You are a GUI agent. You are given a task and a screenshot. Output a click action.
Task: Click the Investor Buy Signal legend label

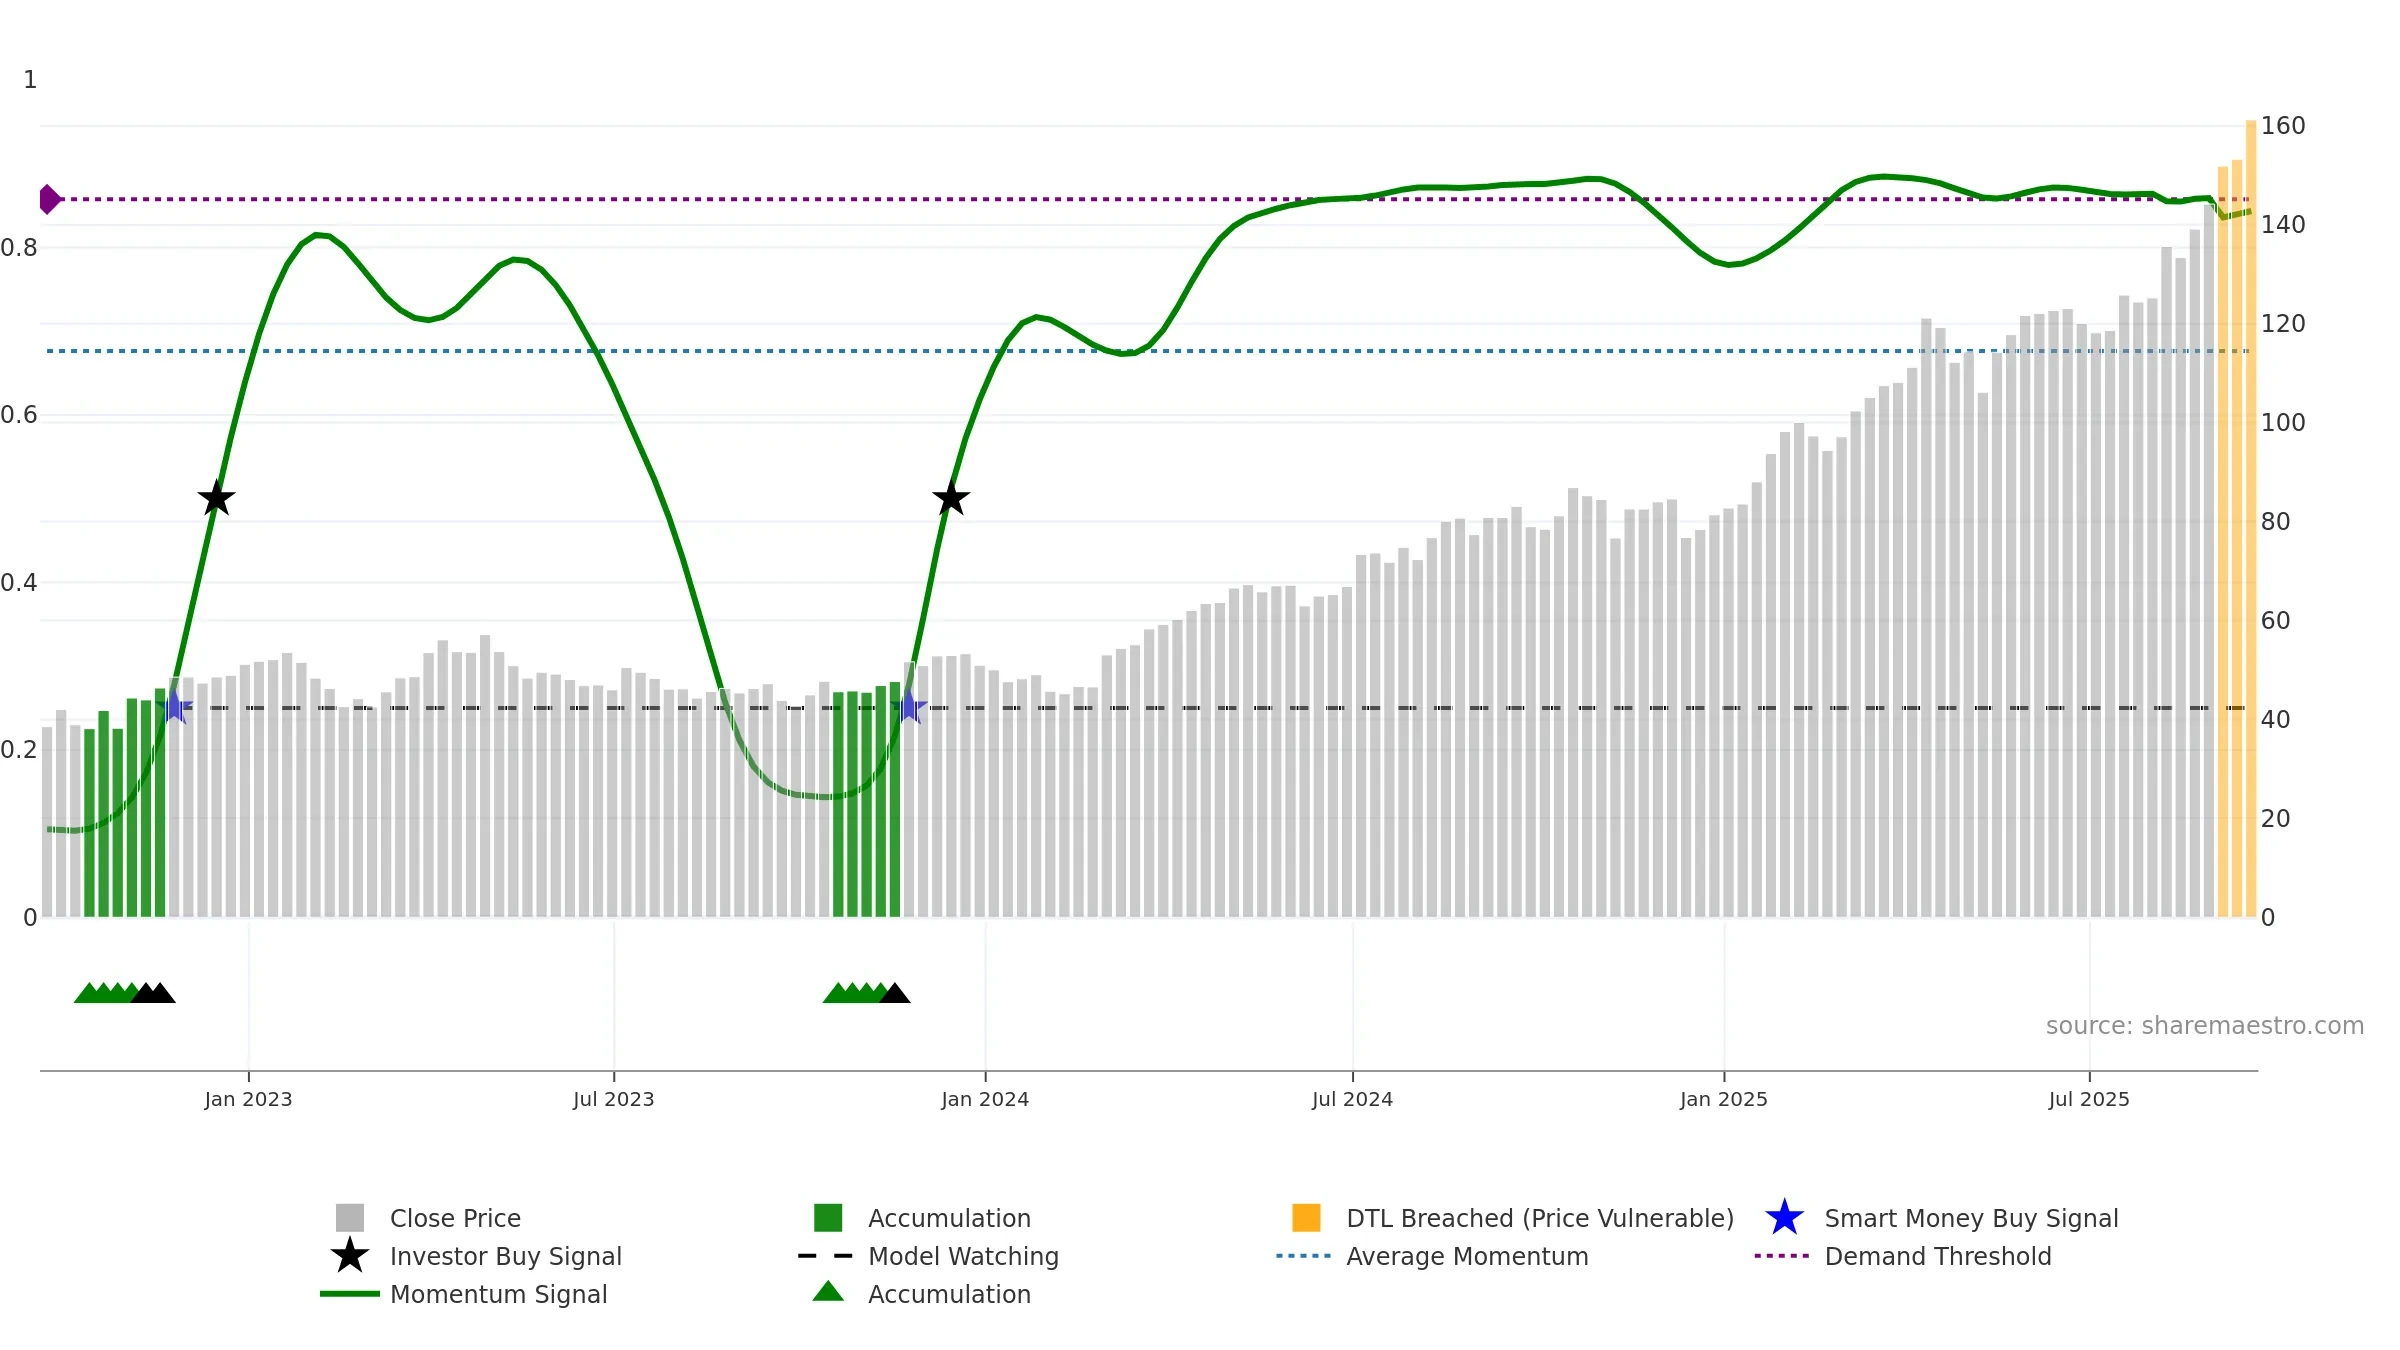pyautogui.click(x=505, y=1256)
